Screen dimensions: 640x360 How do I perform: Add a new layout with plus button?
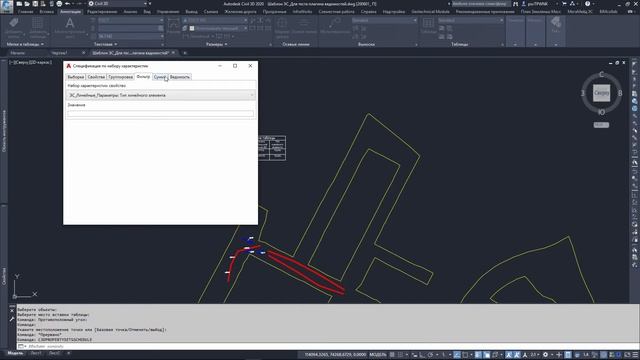[69, 353]
